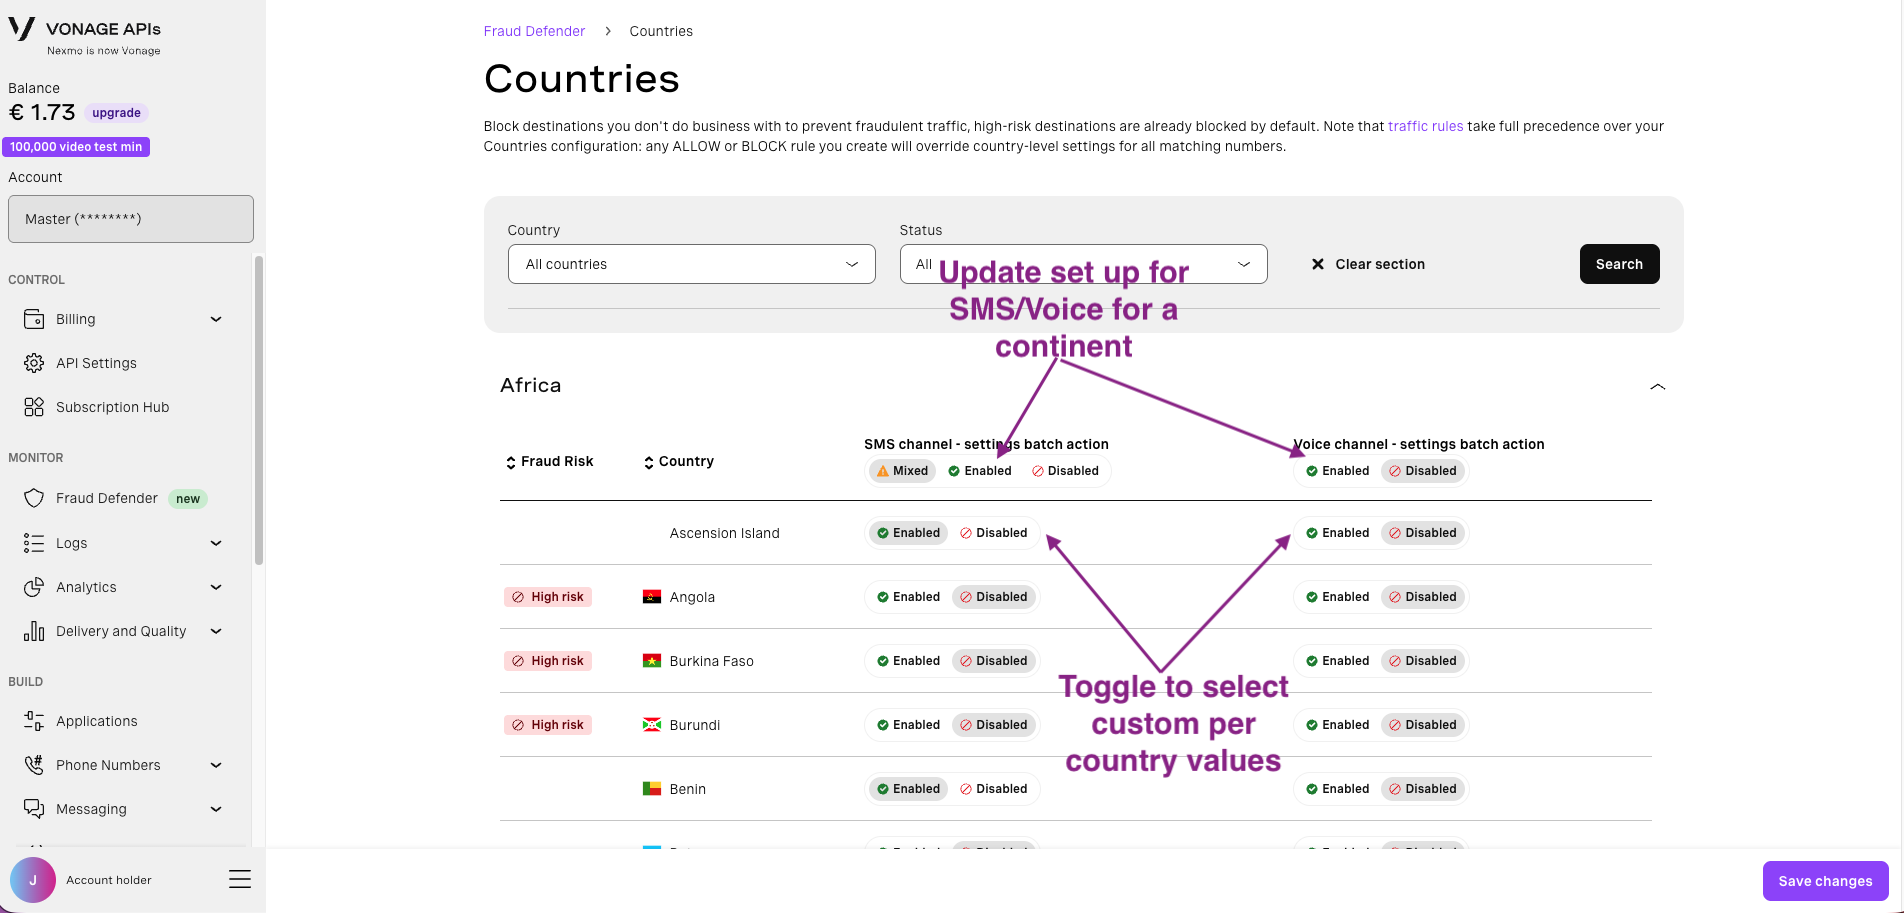The height and width of the screenshot is (913, 1904).
Task: Go to Fraud Defender in the sidebar
Action: pos(125,498)
